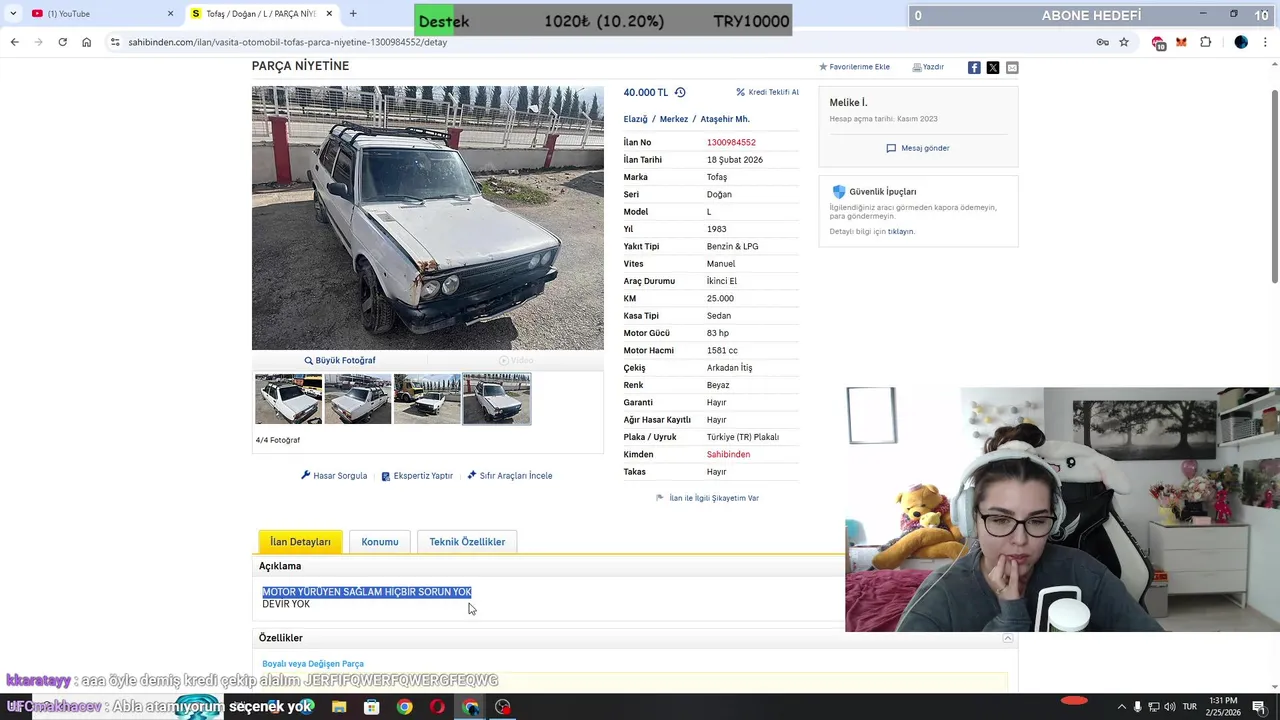This screenshot has width=1280, height=720.
Task: Open the browser home page
Action: 86,42
